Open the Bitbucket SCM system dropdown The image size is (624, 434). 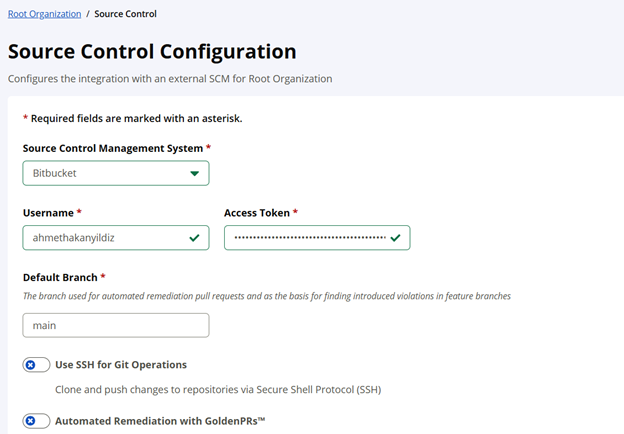click(110, 173)
